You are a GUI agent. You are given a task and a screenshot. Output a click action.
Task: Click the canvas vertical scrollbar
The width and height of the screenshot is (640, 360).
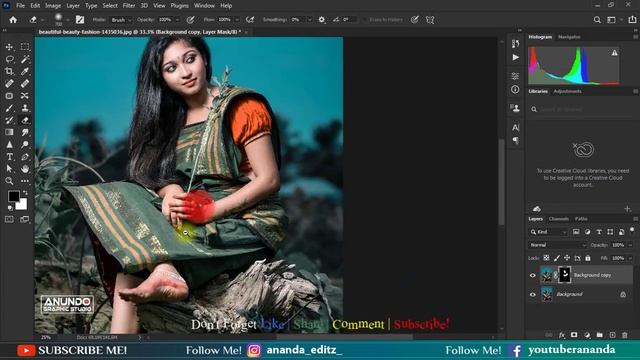[x=501, y=182]
